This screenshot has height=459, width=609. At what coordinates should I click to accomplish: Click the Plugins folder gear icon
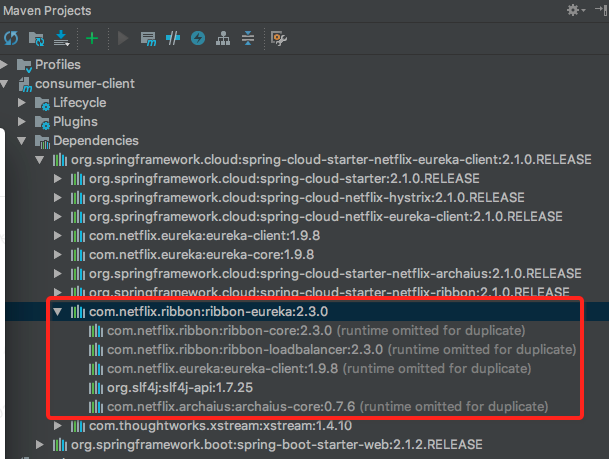[42, 123]
